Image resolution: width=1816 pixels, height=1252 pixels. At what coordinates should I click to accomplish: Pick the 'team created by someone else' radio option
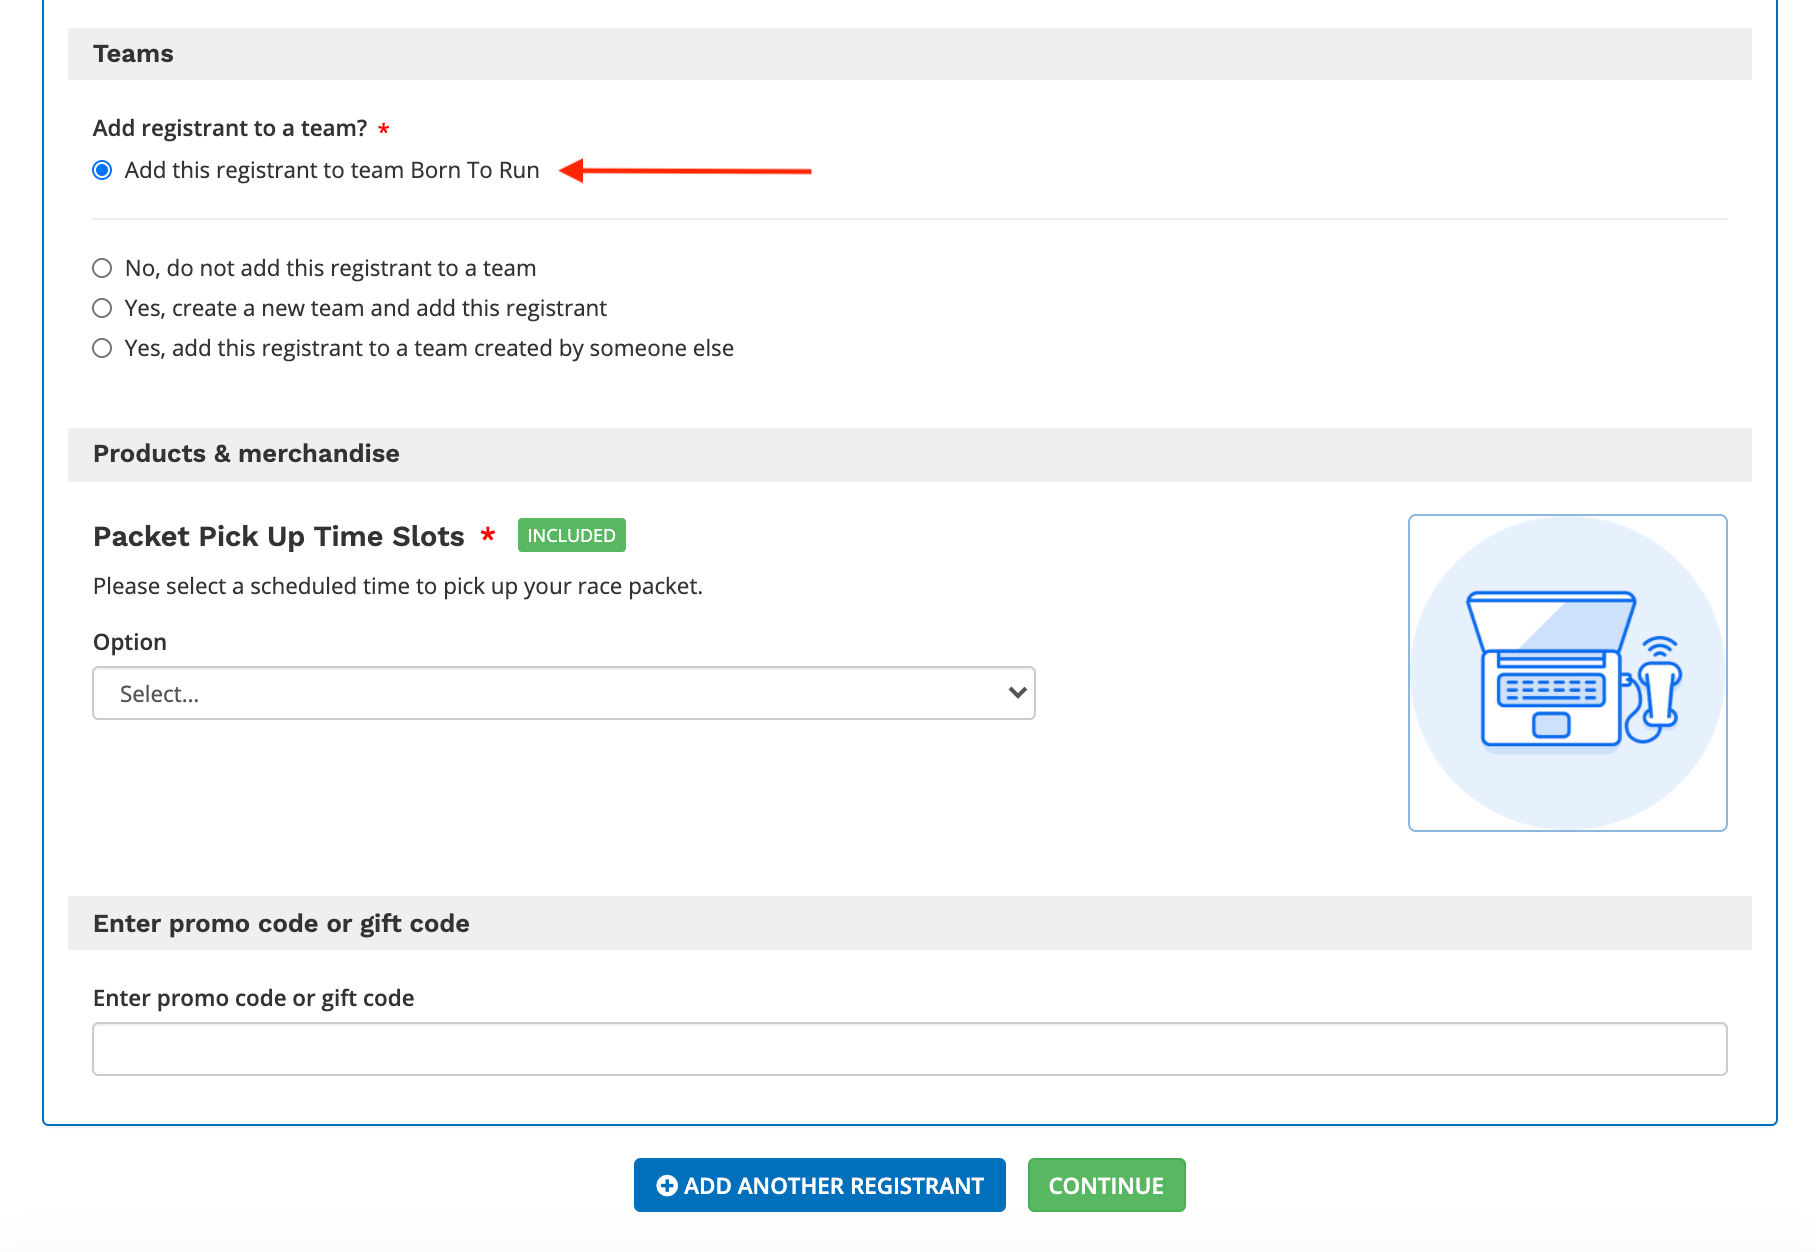102,348
